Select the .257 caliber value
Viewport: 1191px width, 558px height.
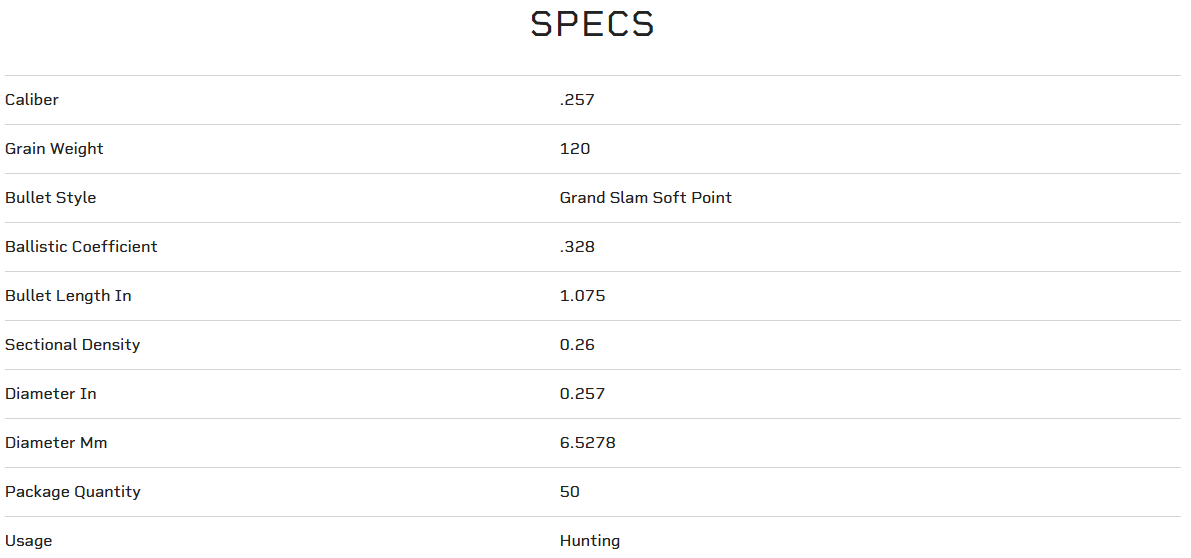(577, 100)
